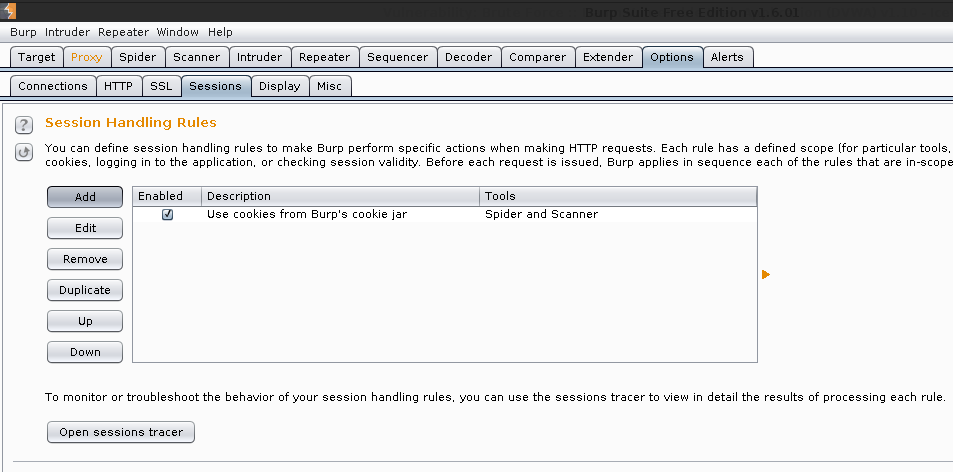Open the Misc sub-tab
Viewport: 953px width, 472px height.
(329, 86)
